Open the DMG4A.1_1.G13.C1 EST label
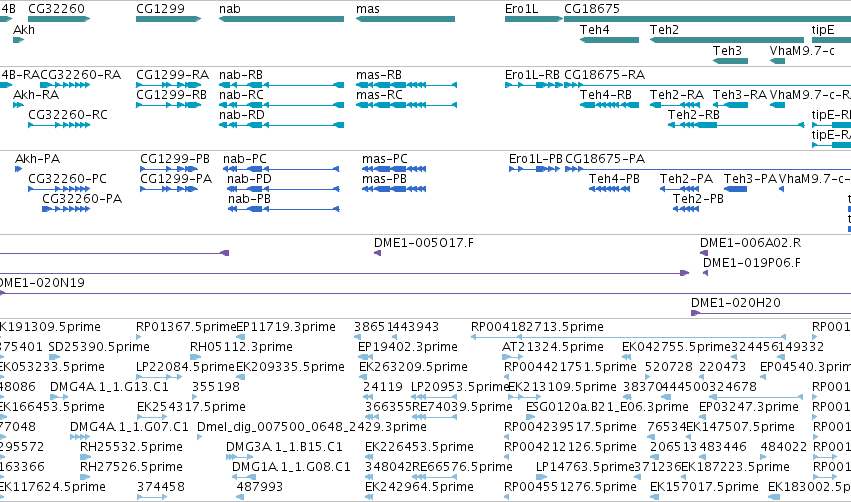Image resolution: width=851 pixels, height=502 pixels. tap(110, 387)
